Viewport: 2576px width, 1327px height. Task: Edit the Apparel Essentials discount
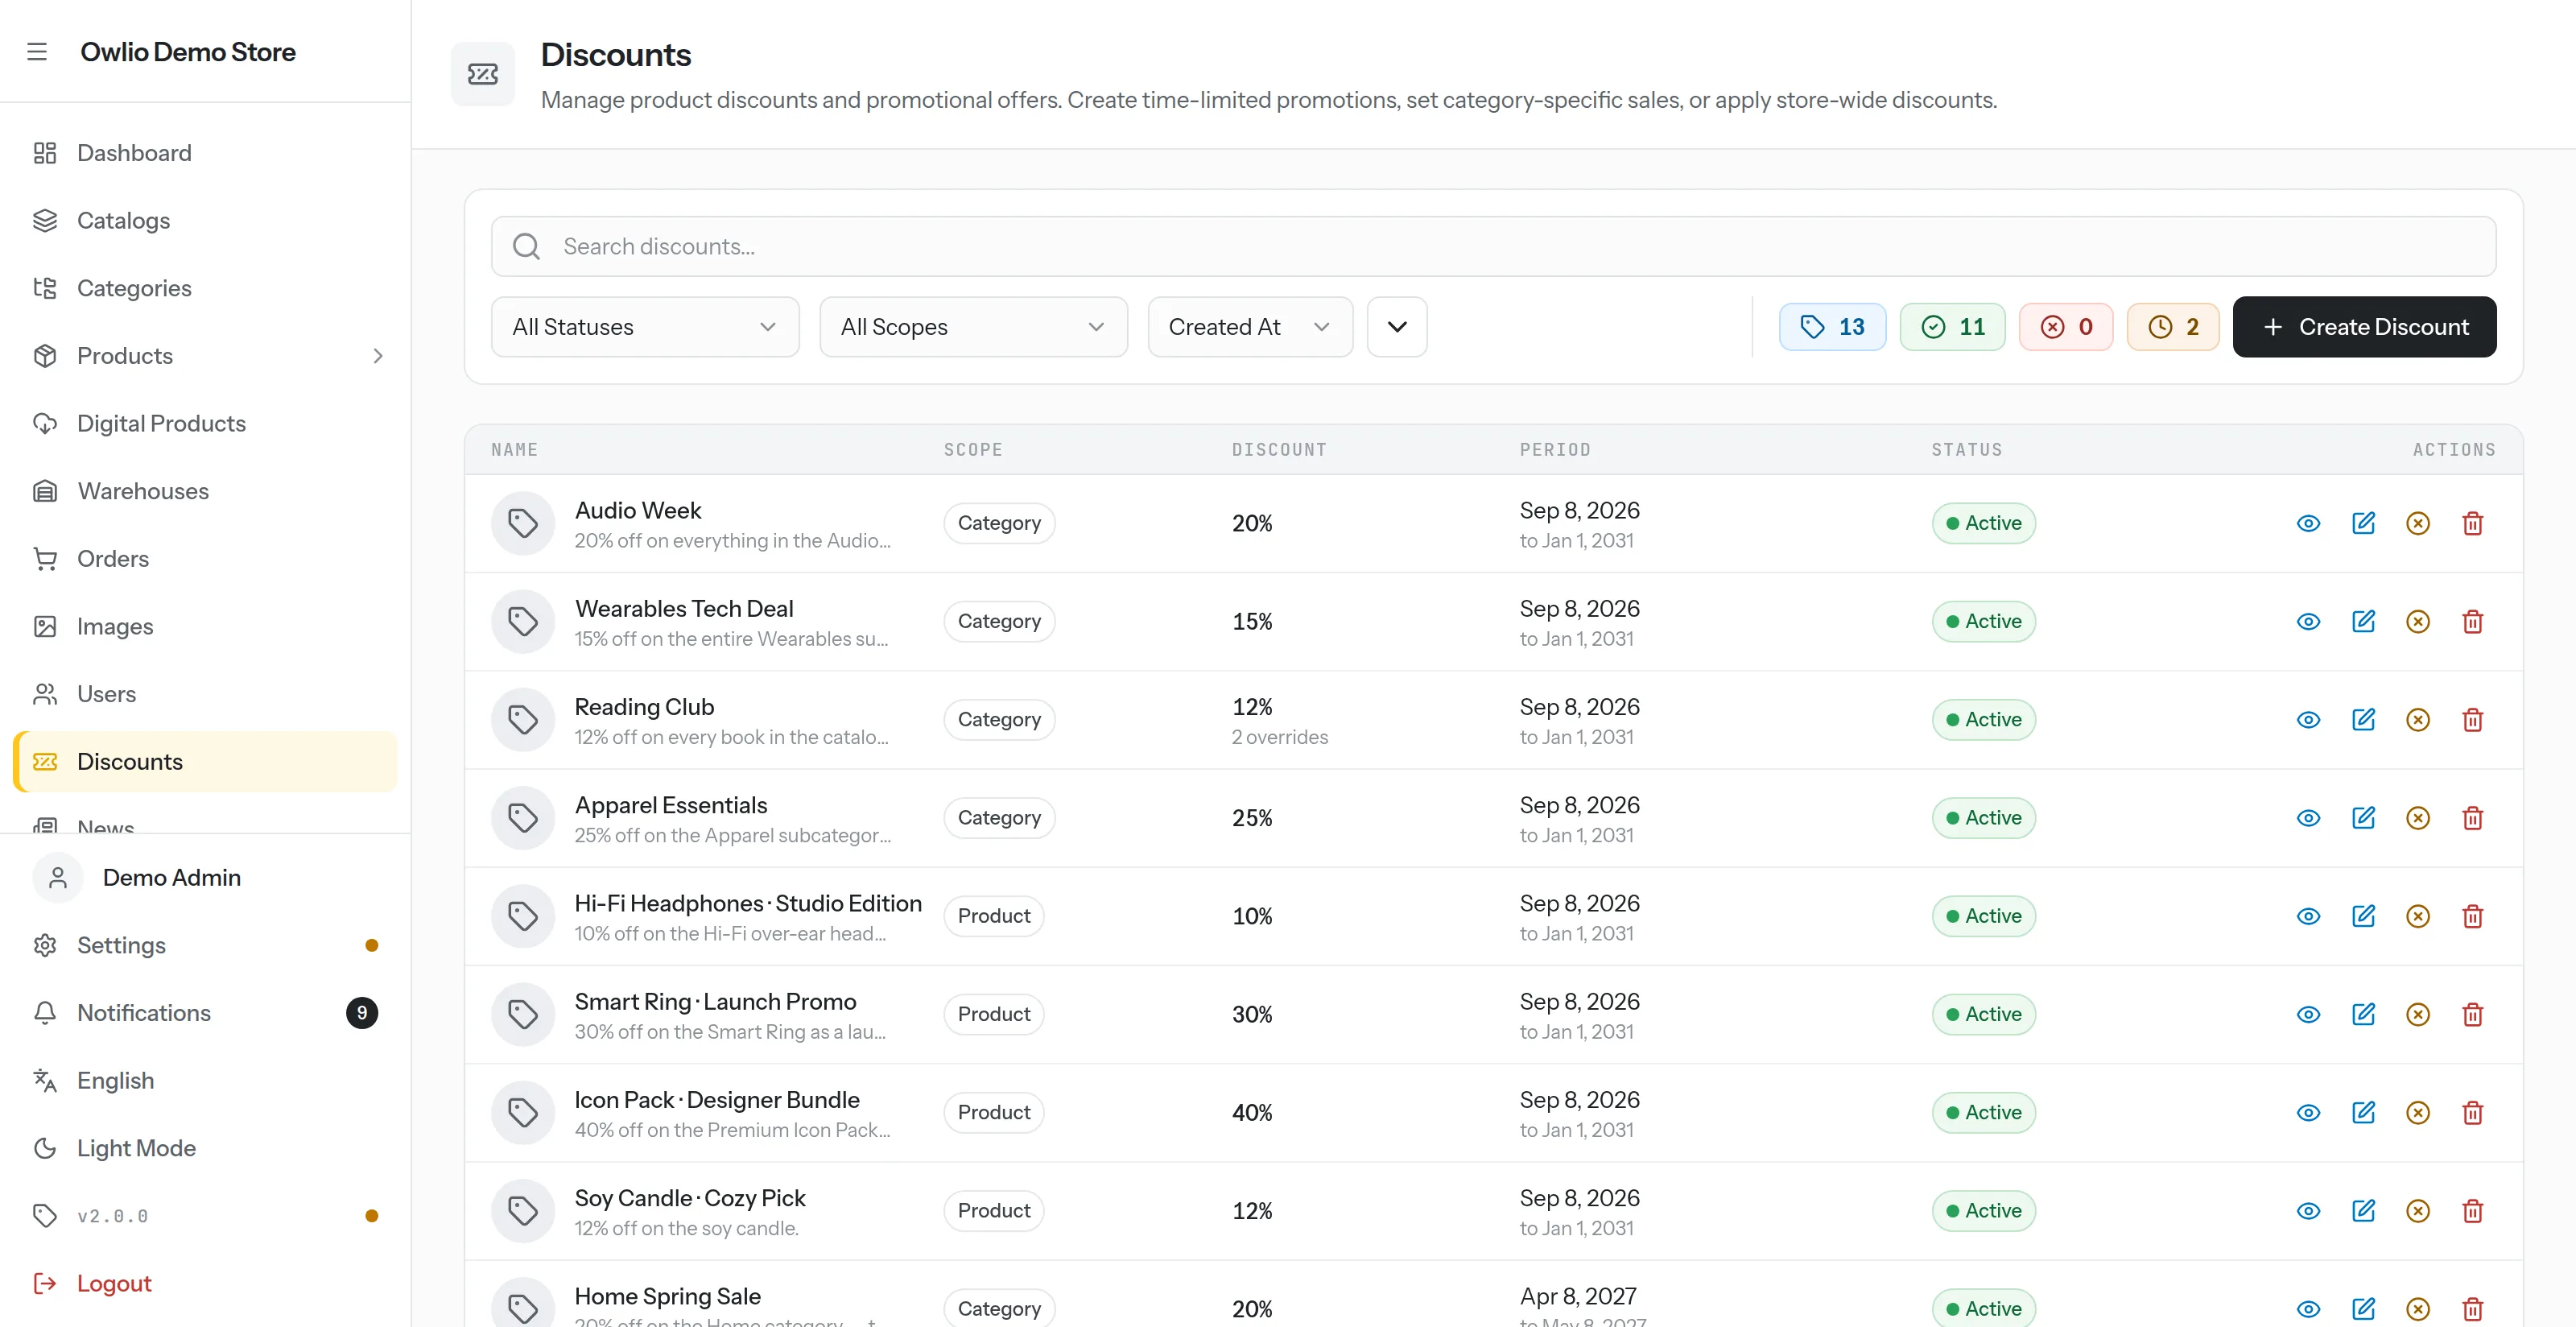pyautogui.click(x=2363, y=817)
